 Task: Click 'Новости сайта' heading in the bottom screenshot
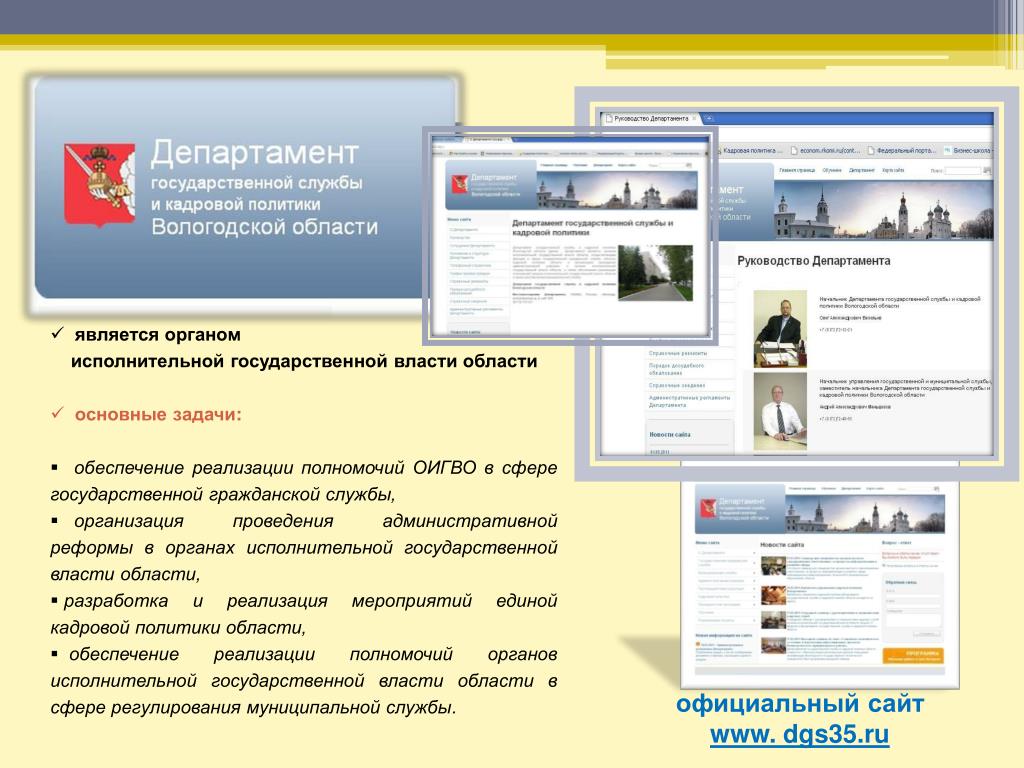(782, 544)
